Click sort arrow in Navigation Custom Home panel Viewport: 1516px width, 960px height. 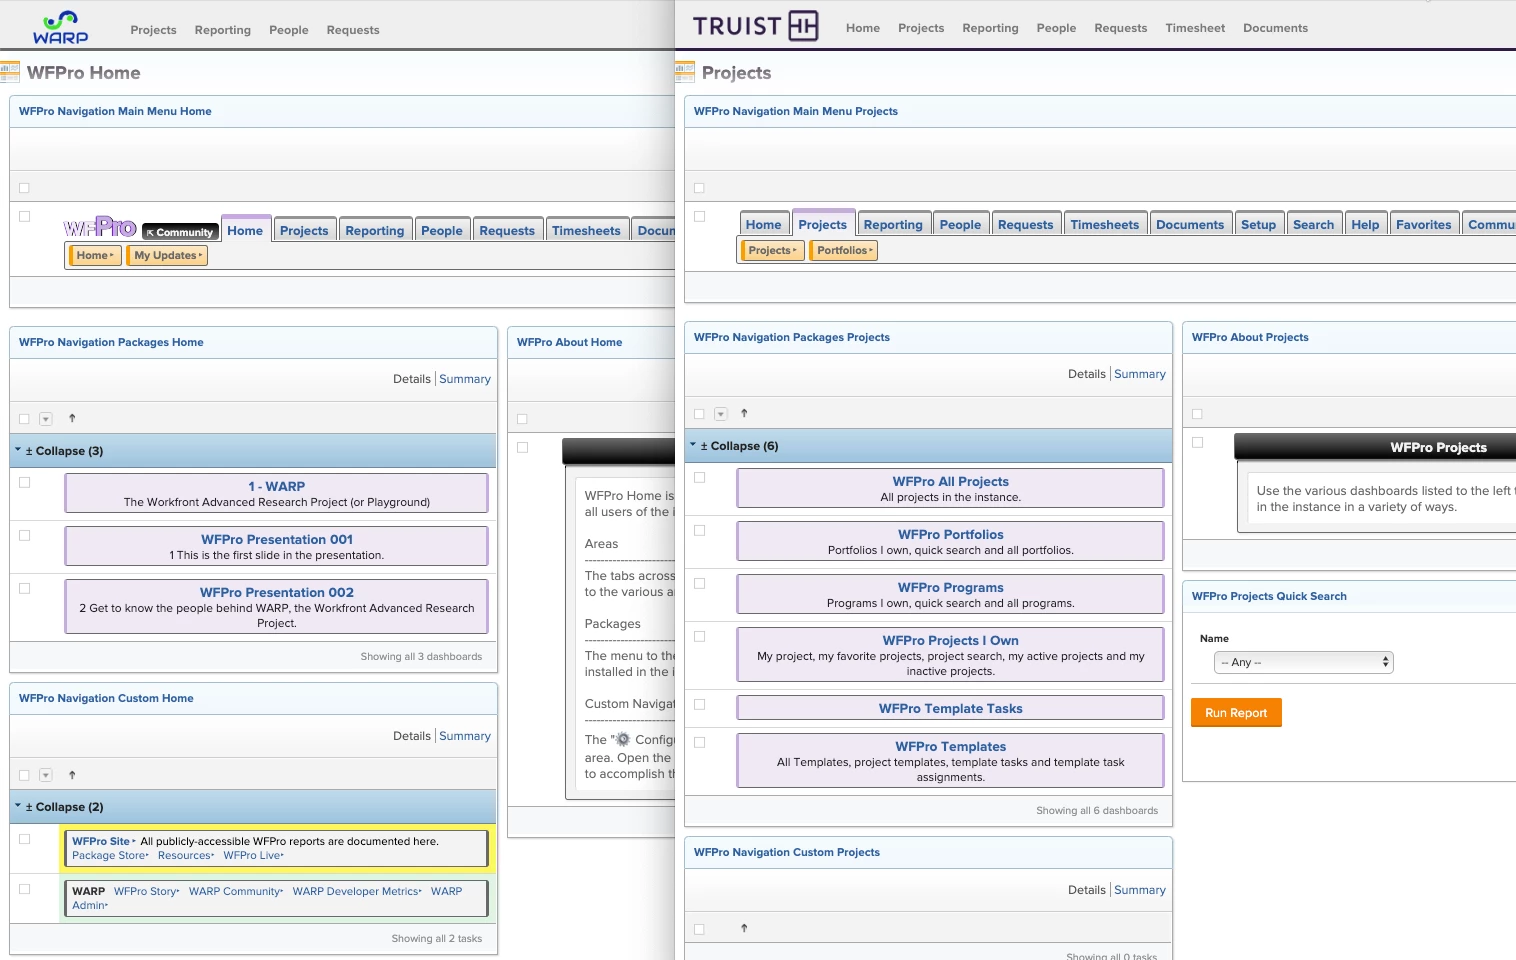[x=72, y=775]
